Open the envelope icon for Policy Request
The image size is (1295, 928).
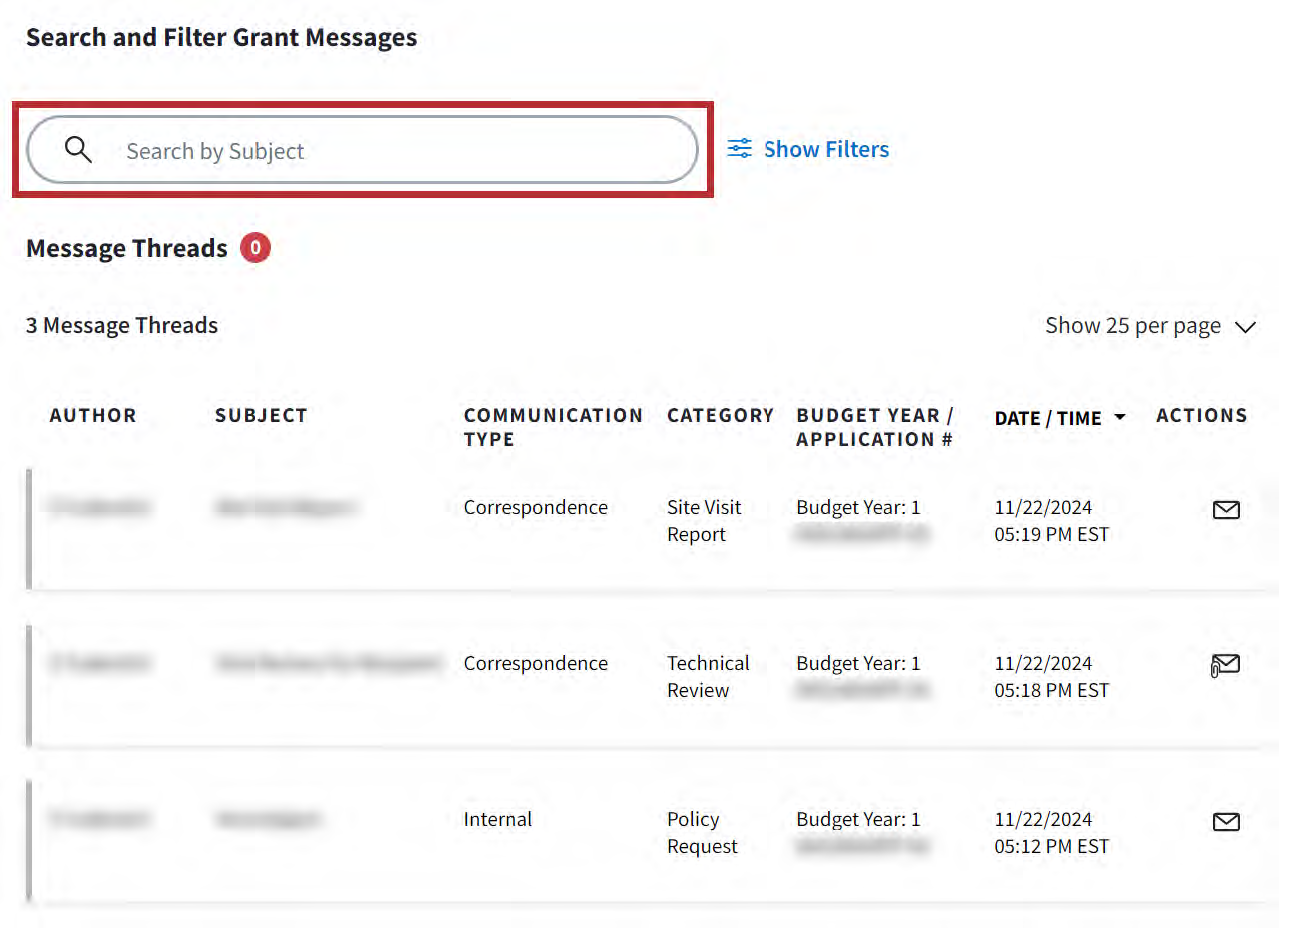tap(1226, 822)
